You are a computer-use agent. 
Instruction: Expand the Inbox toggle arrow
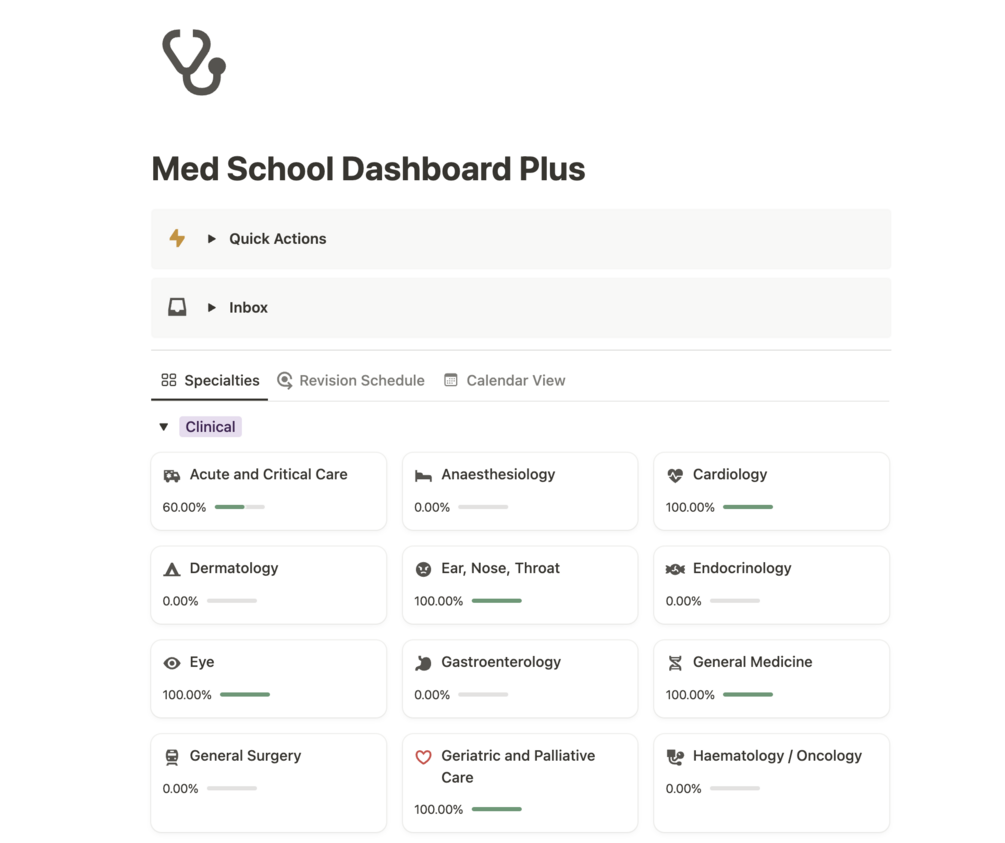pos(212,308)
